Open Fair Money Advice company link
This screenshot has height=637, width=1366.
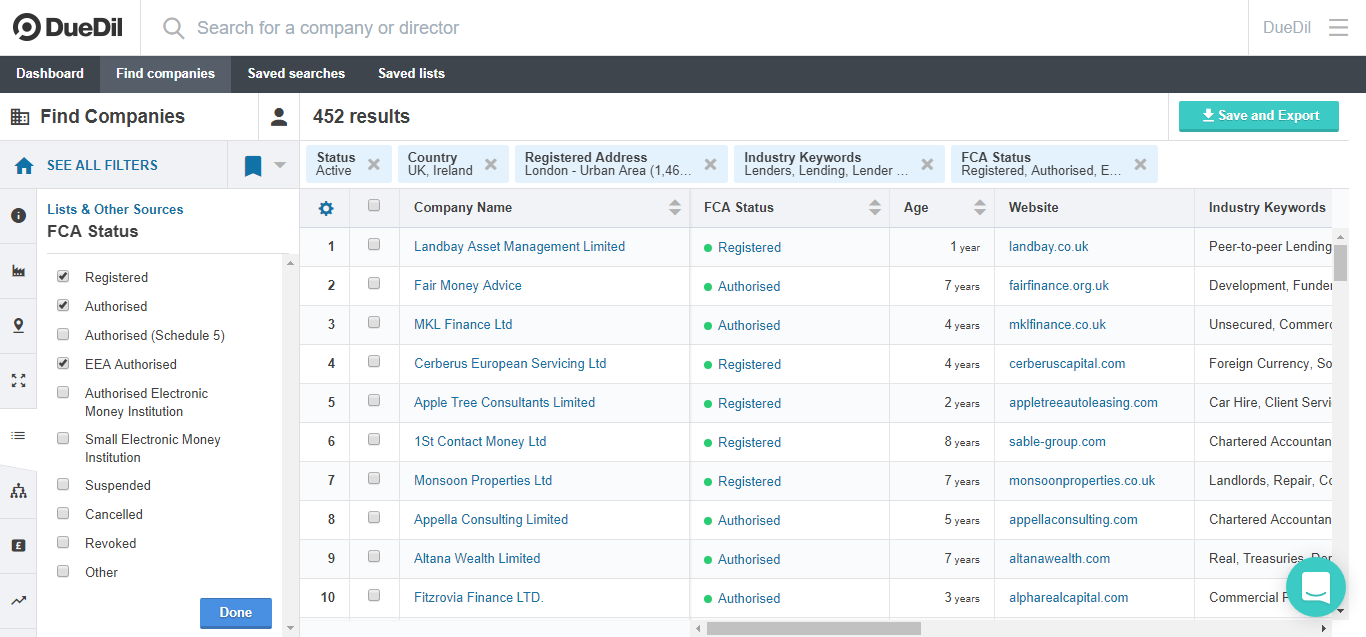468,286
